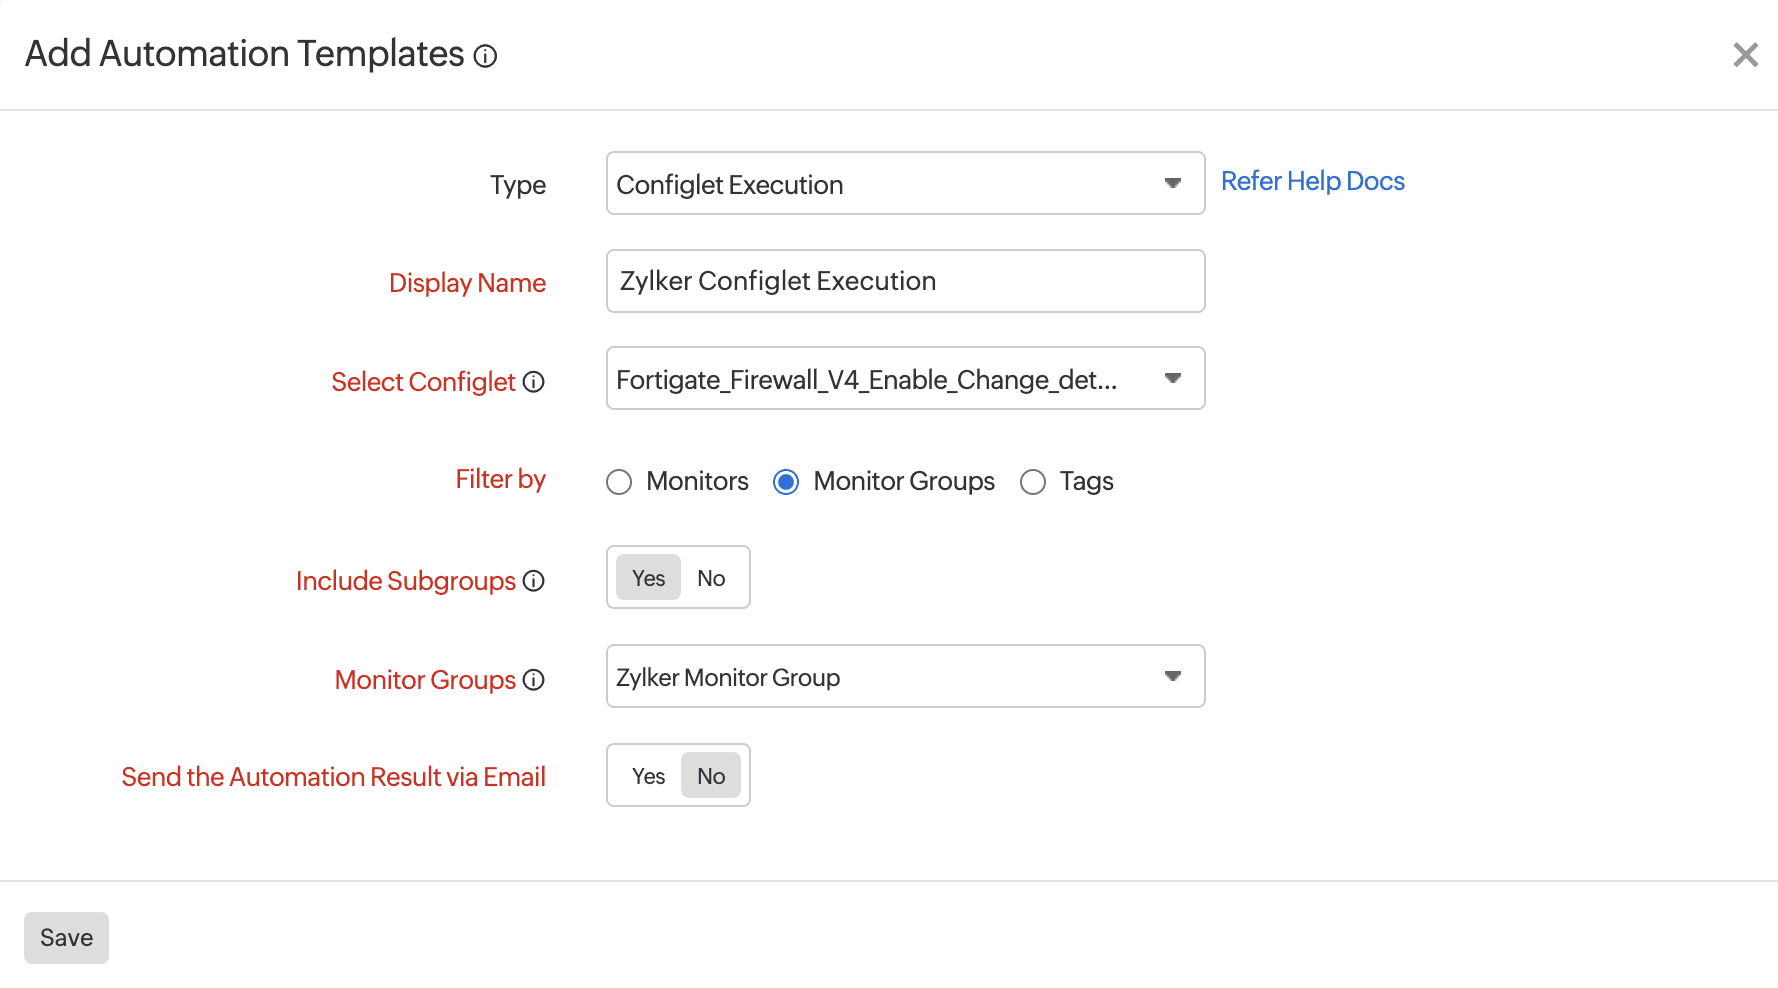1778x988 pixels.
Task: Choose No for sending automation result email
Action: (711, 776)
